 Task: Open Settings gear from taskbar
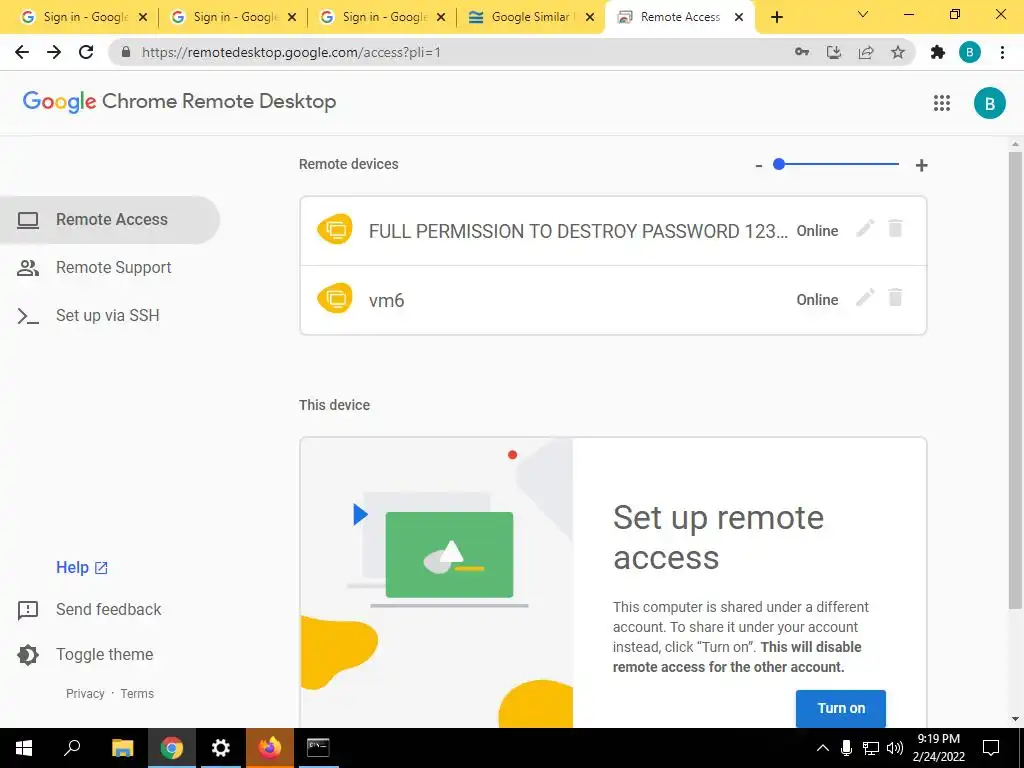221,748
